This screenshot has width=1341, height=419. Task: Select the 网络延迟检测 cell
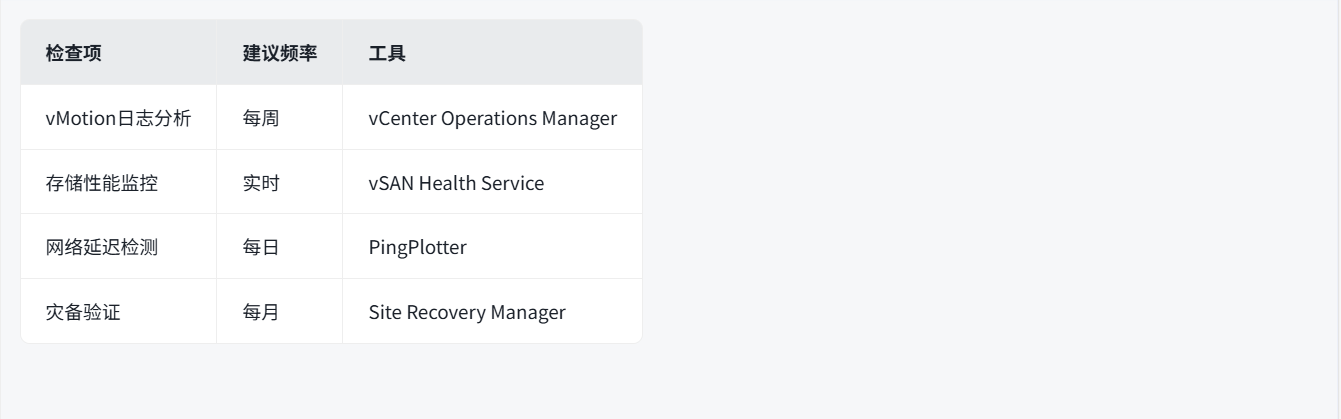coord(119,247)
